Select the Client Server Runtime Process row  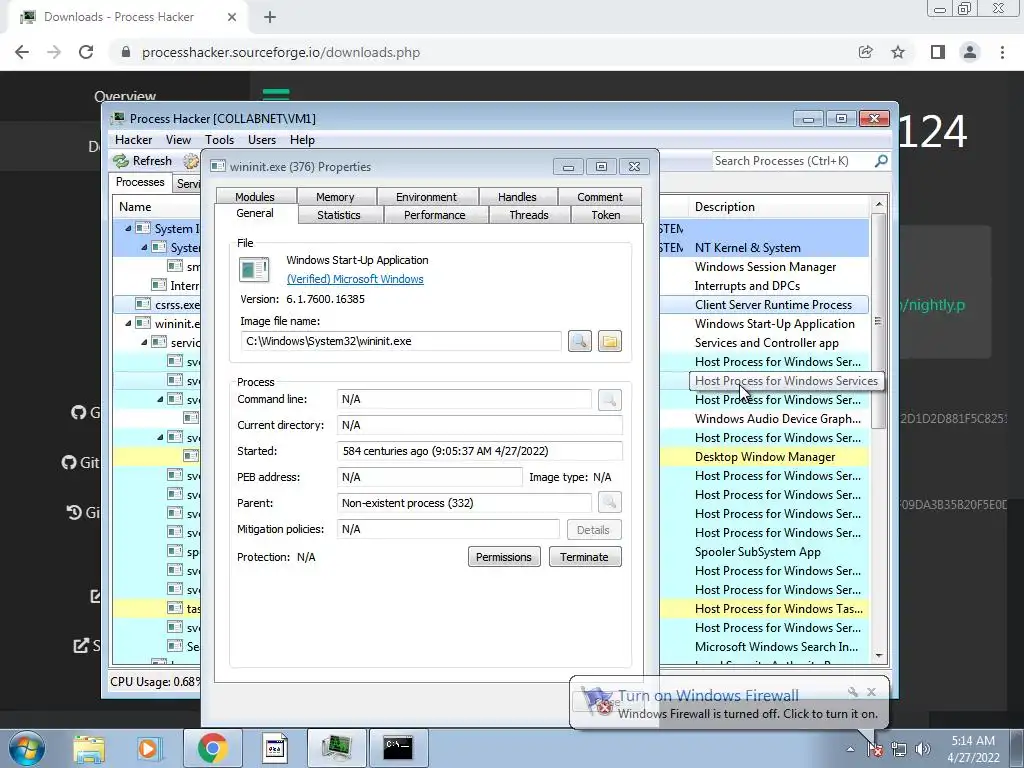[x=765, y=304]
